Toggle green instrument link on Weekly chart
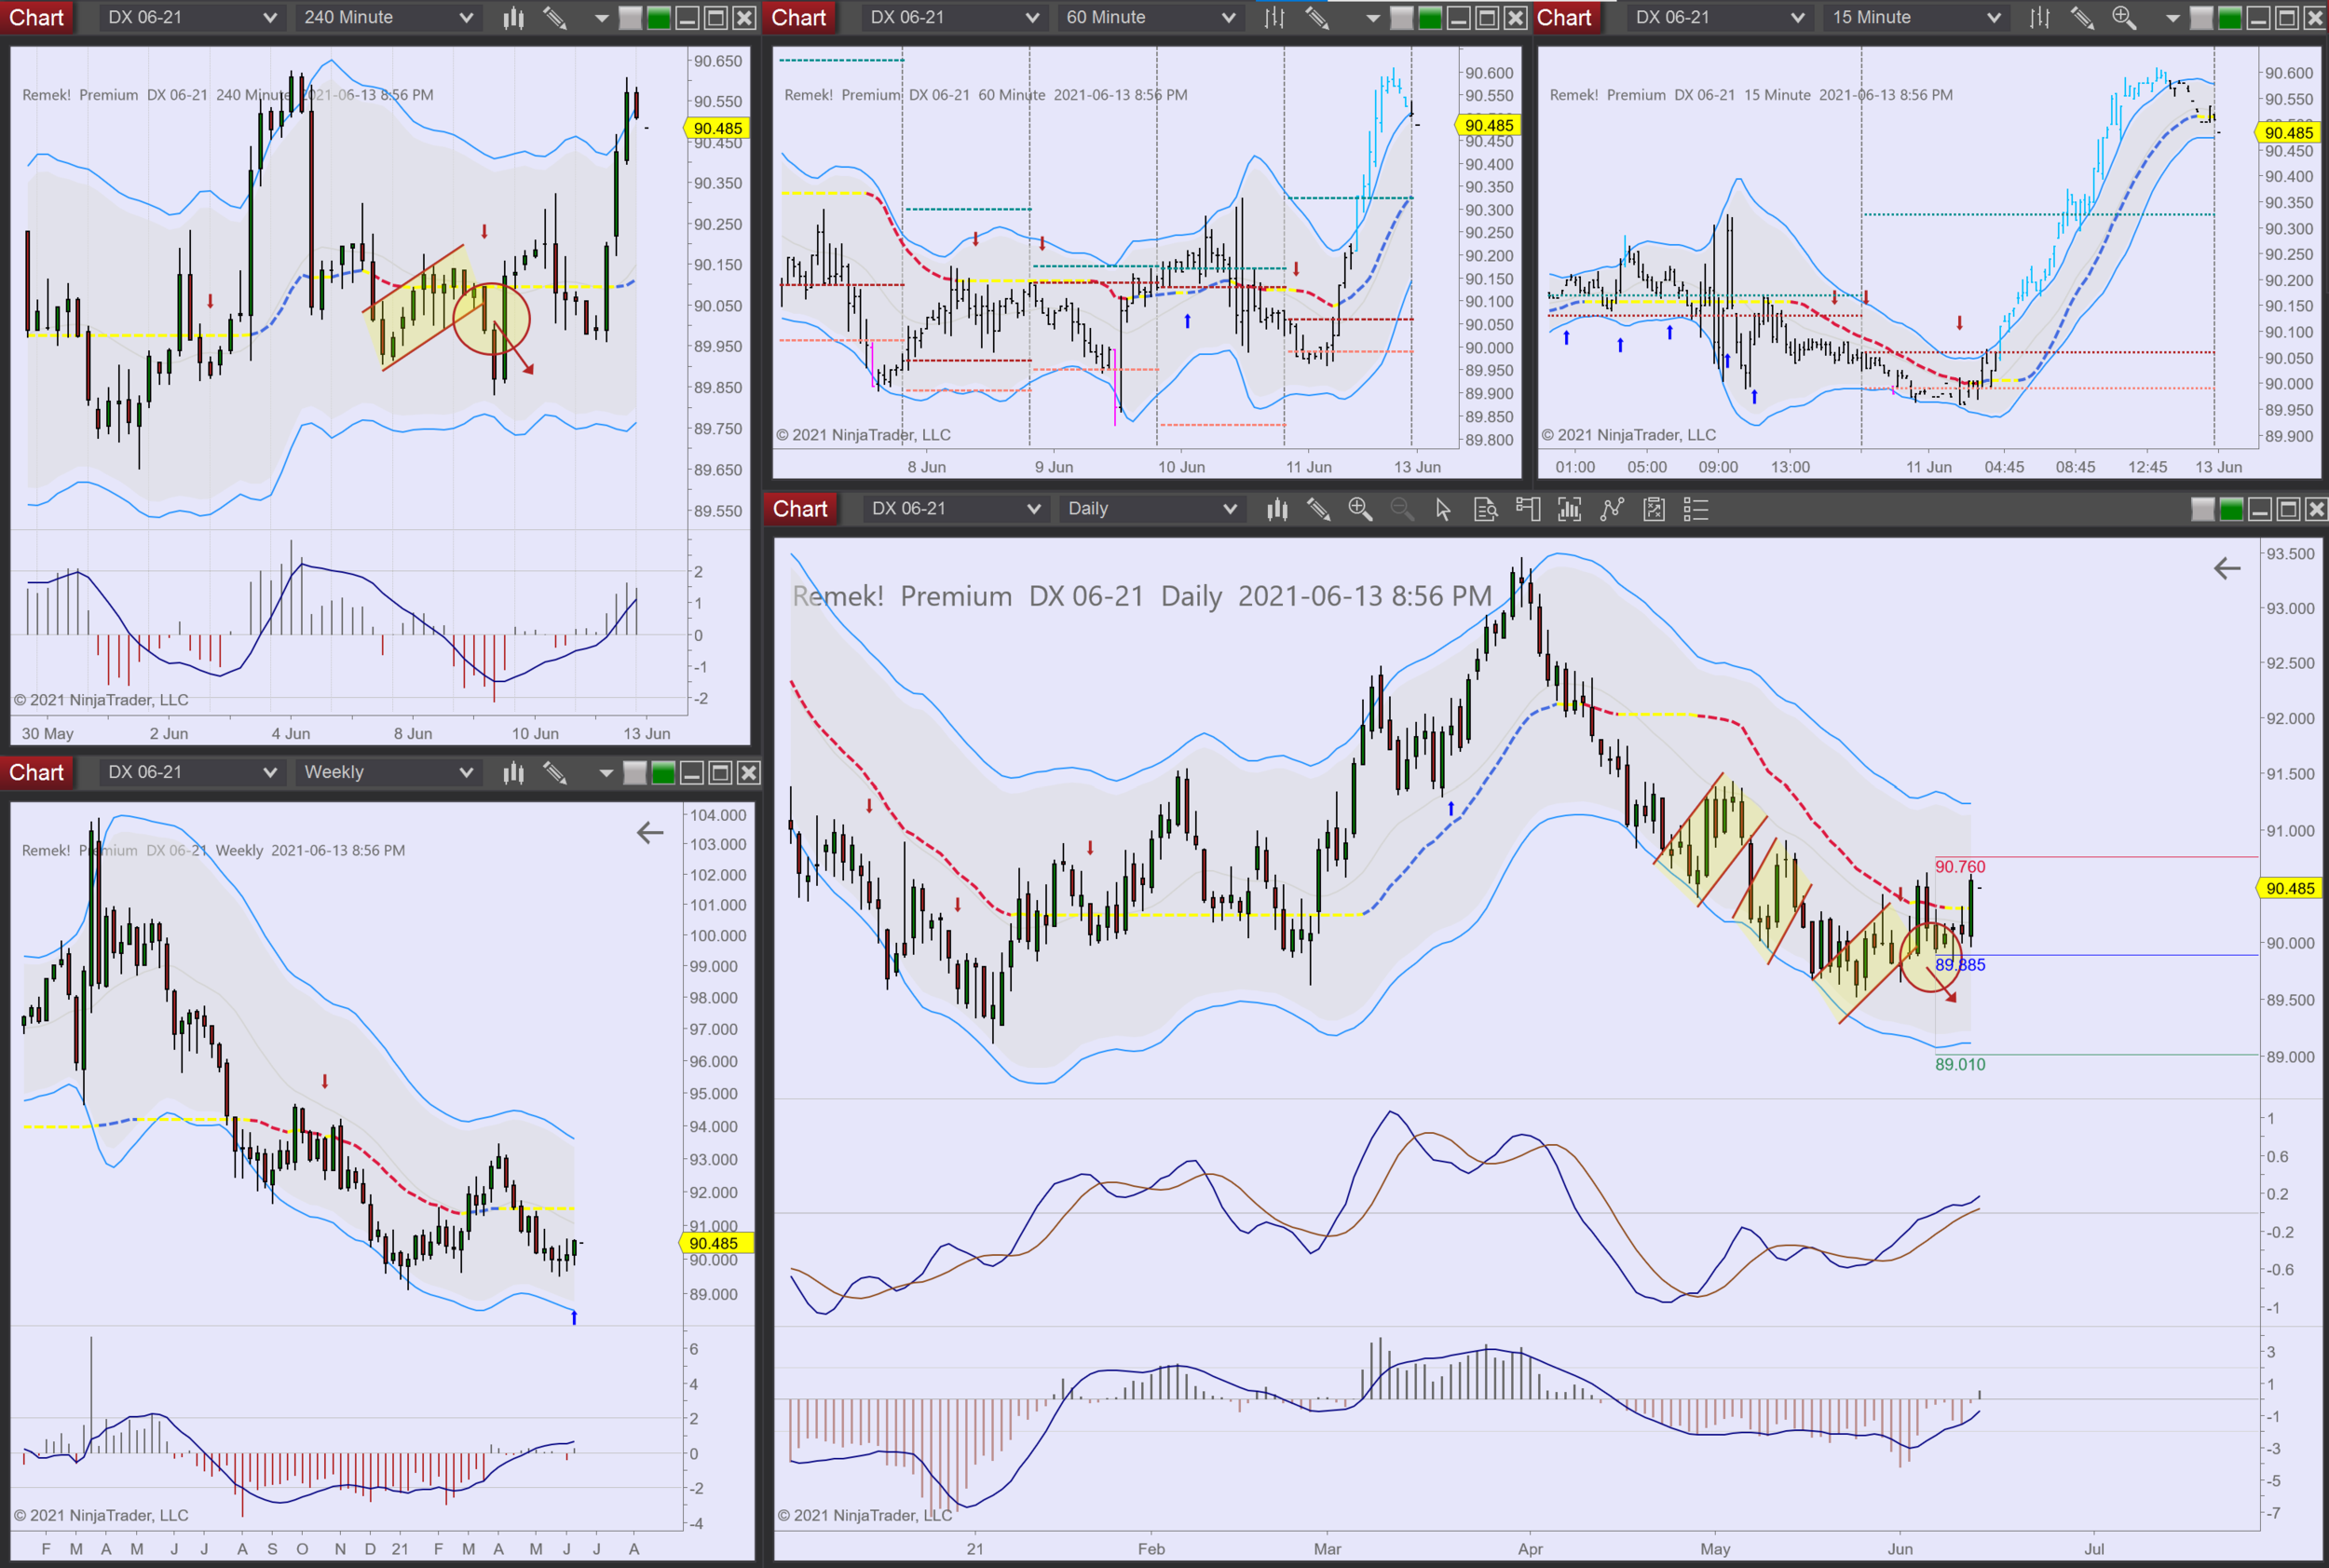This screenshot has width=2329, height=1568. tap(663, 773)
